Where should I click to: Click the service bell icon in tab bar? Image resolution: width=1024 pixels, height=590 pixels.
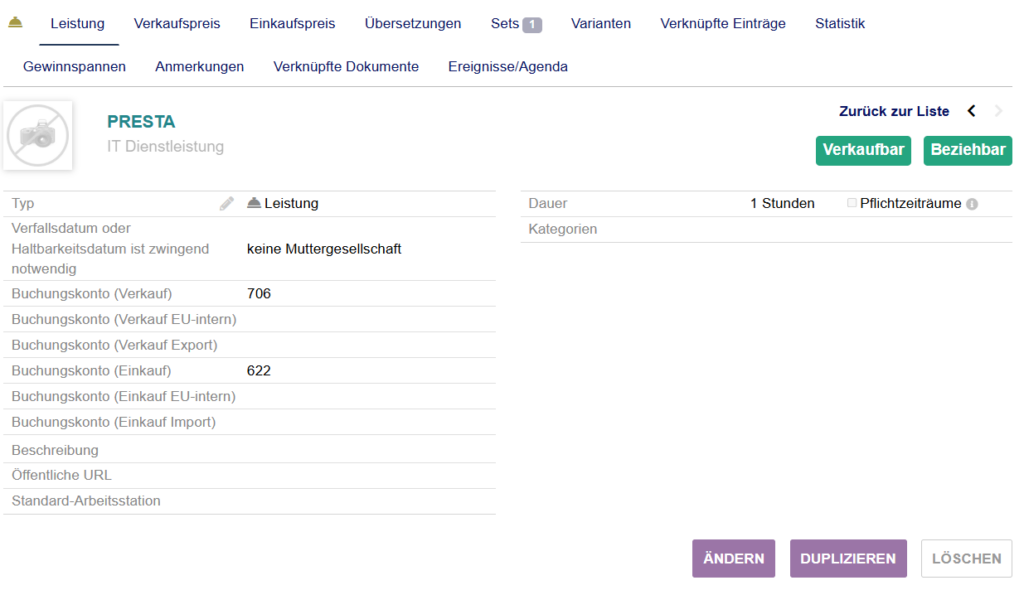coord(15,23)
